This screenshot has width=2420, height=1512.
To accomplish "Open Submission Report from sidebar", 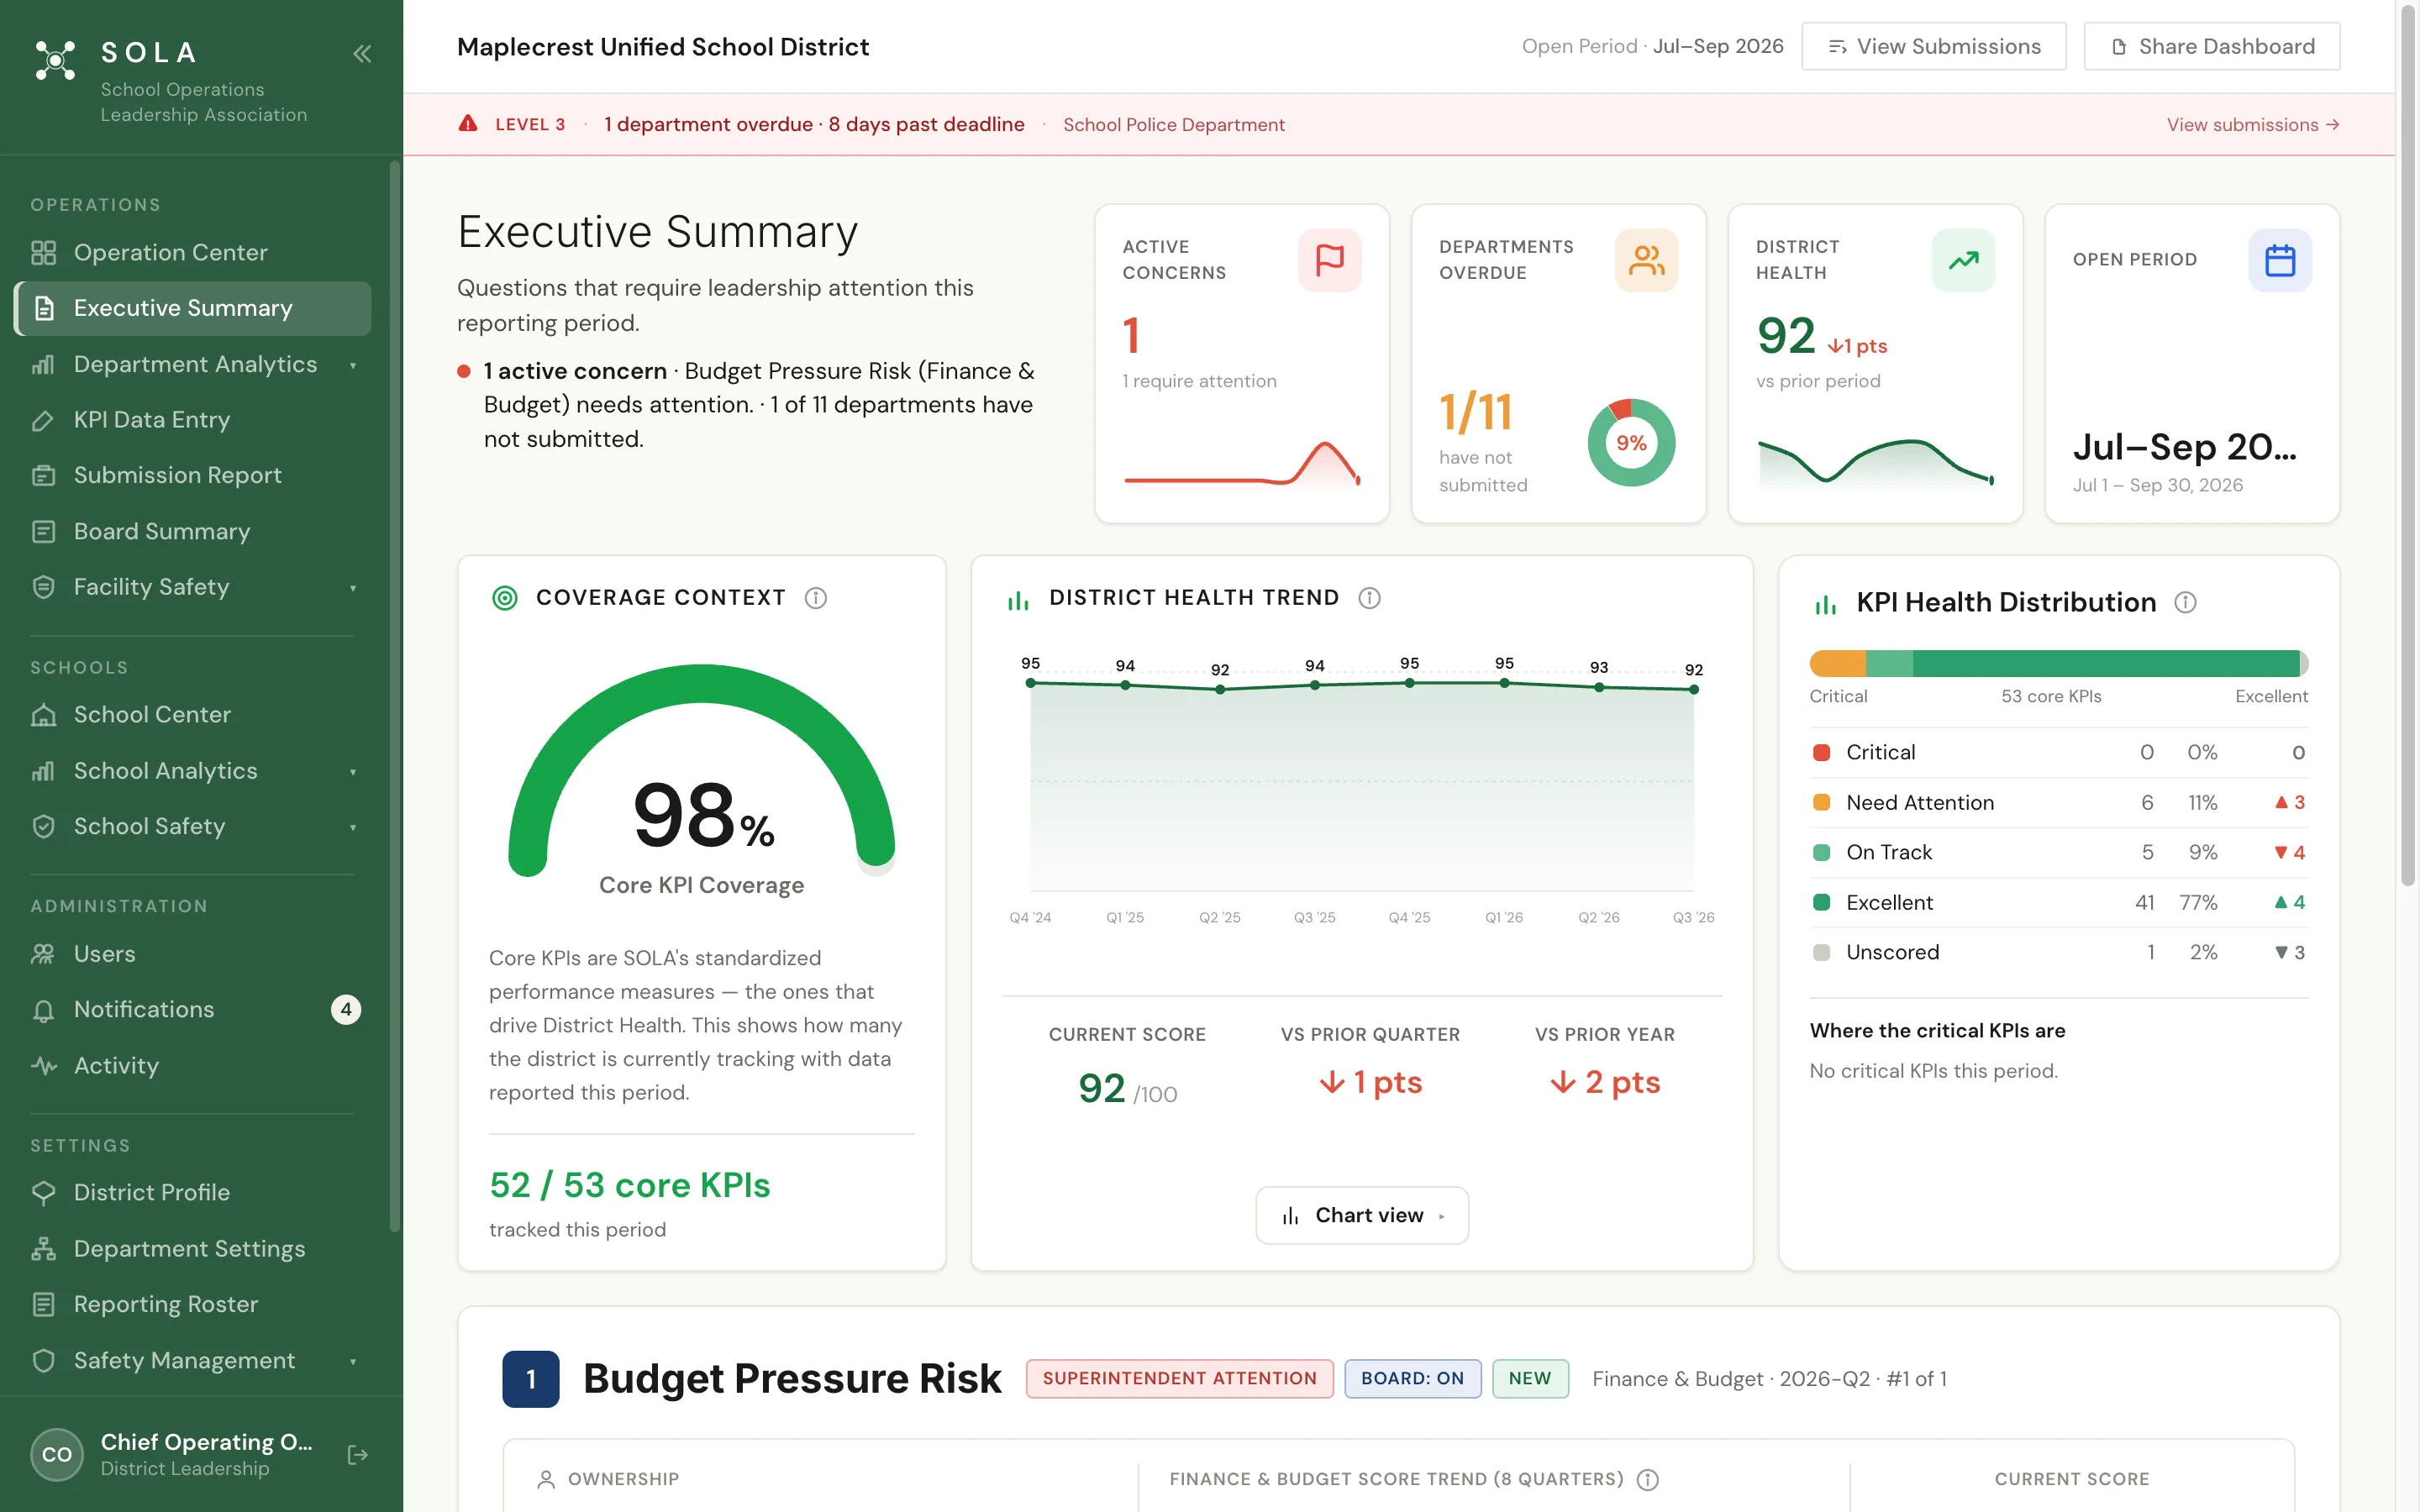I will pyautogui.click(x=192, y=475).
